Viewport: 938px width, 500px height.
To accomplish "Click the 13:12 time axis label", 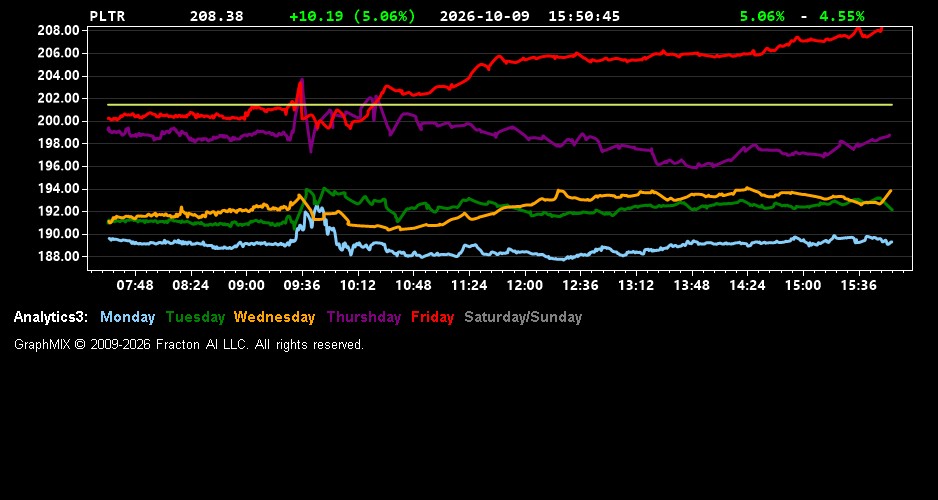I will pos(636,285).
